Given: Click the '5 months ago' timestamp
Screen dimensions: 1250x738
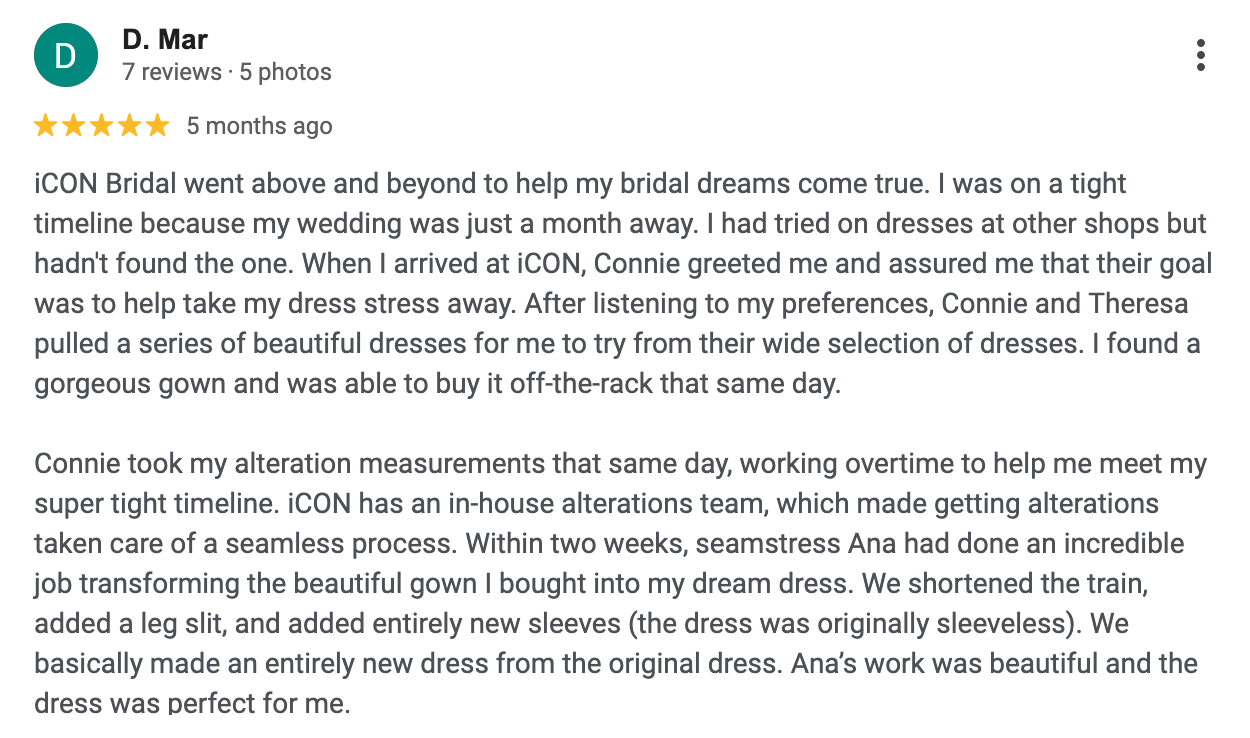Looking at the screenshot, I should pos(260,126).
